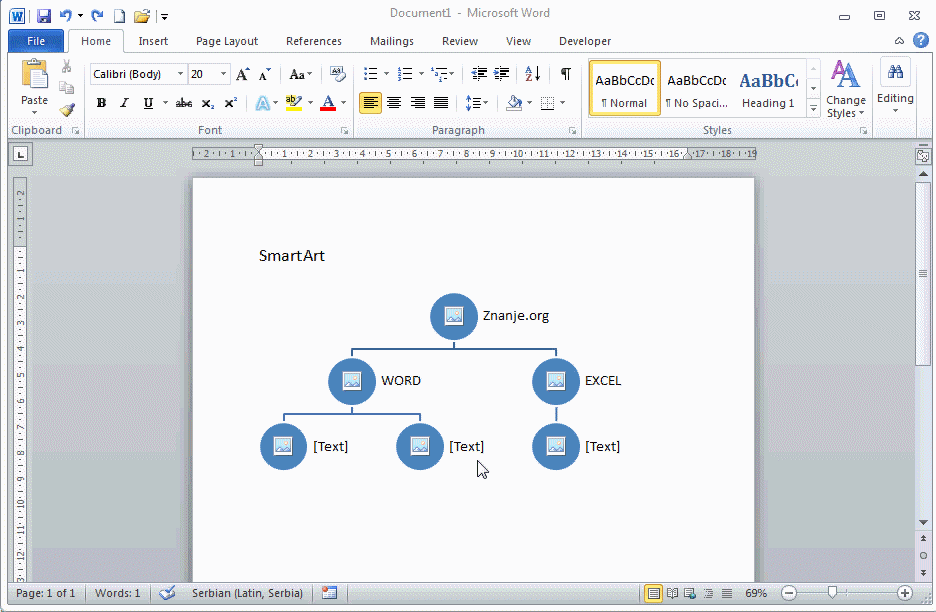Enable Center text alignment
Screen dimensions: 936x612
(394, 103)
